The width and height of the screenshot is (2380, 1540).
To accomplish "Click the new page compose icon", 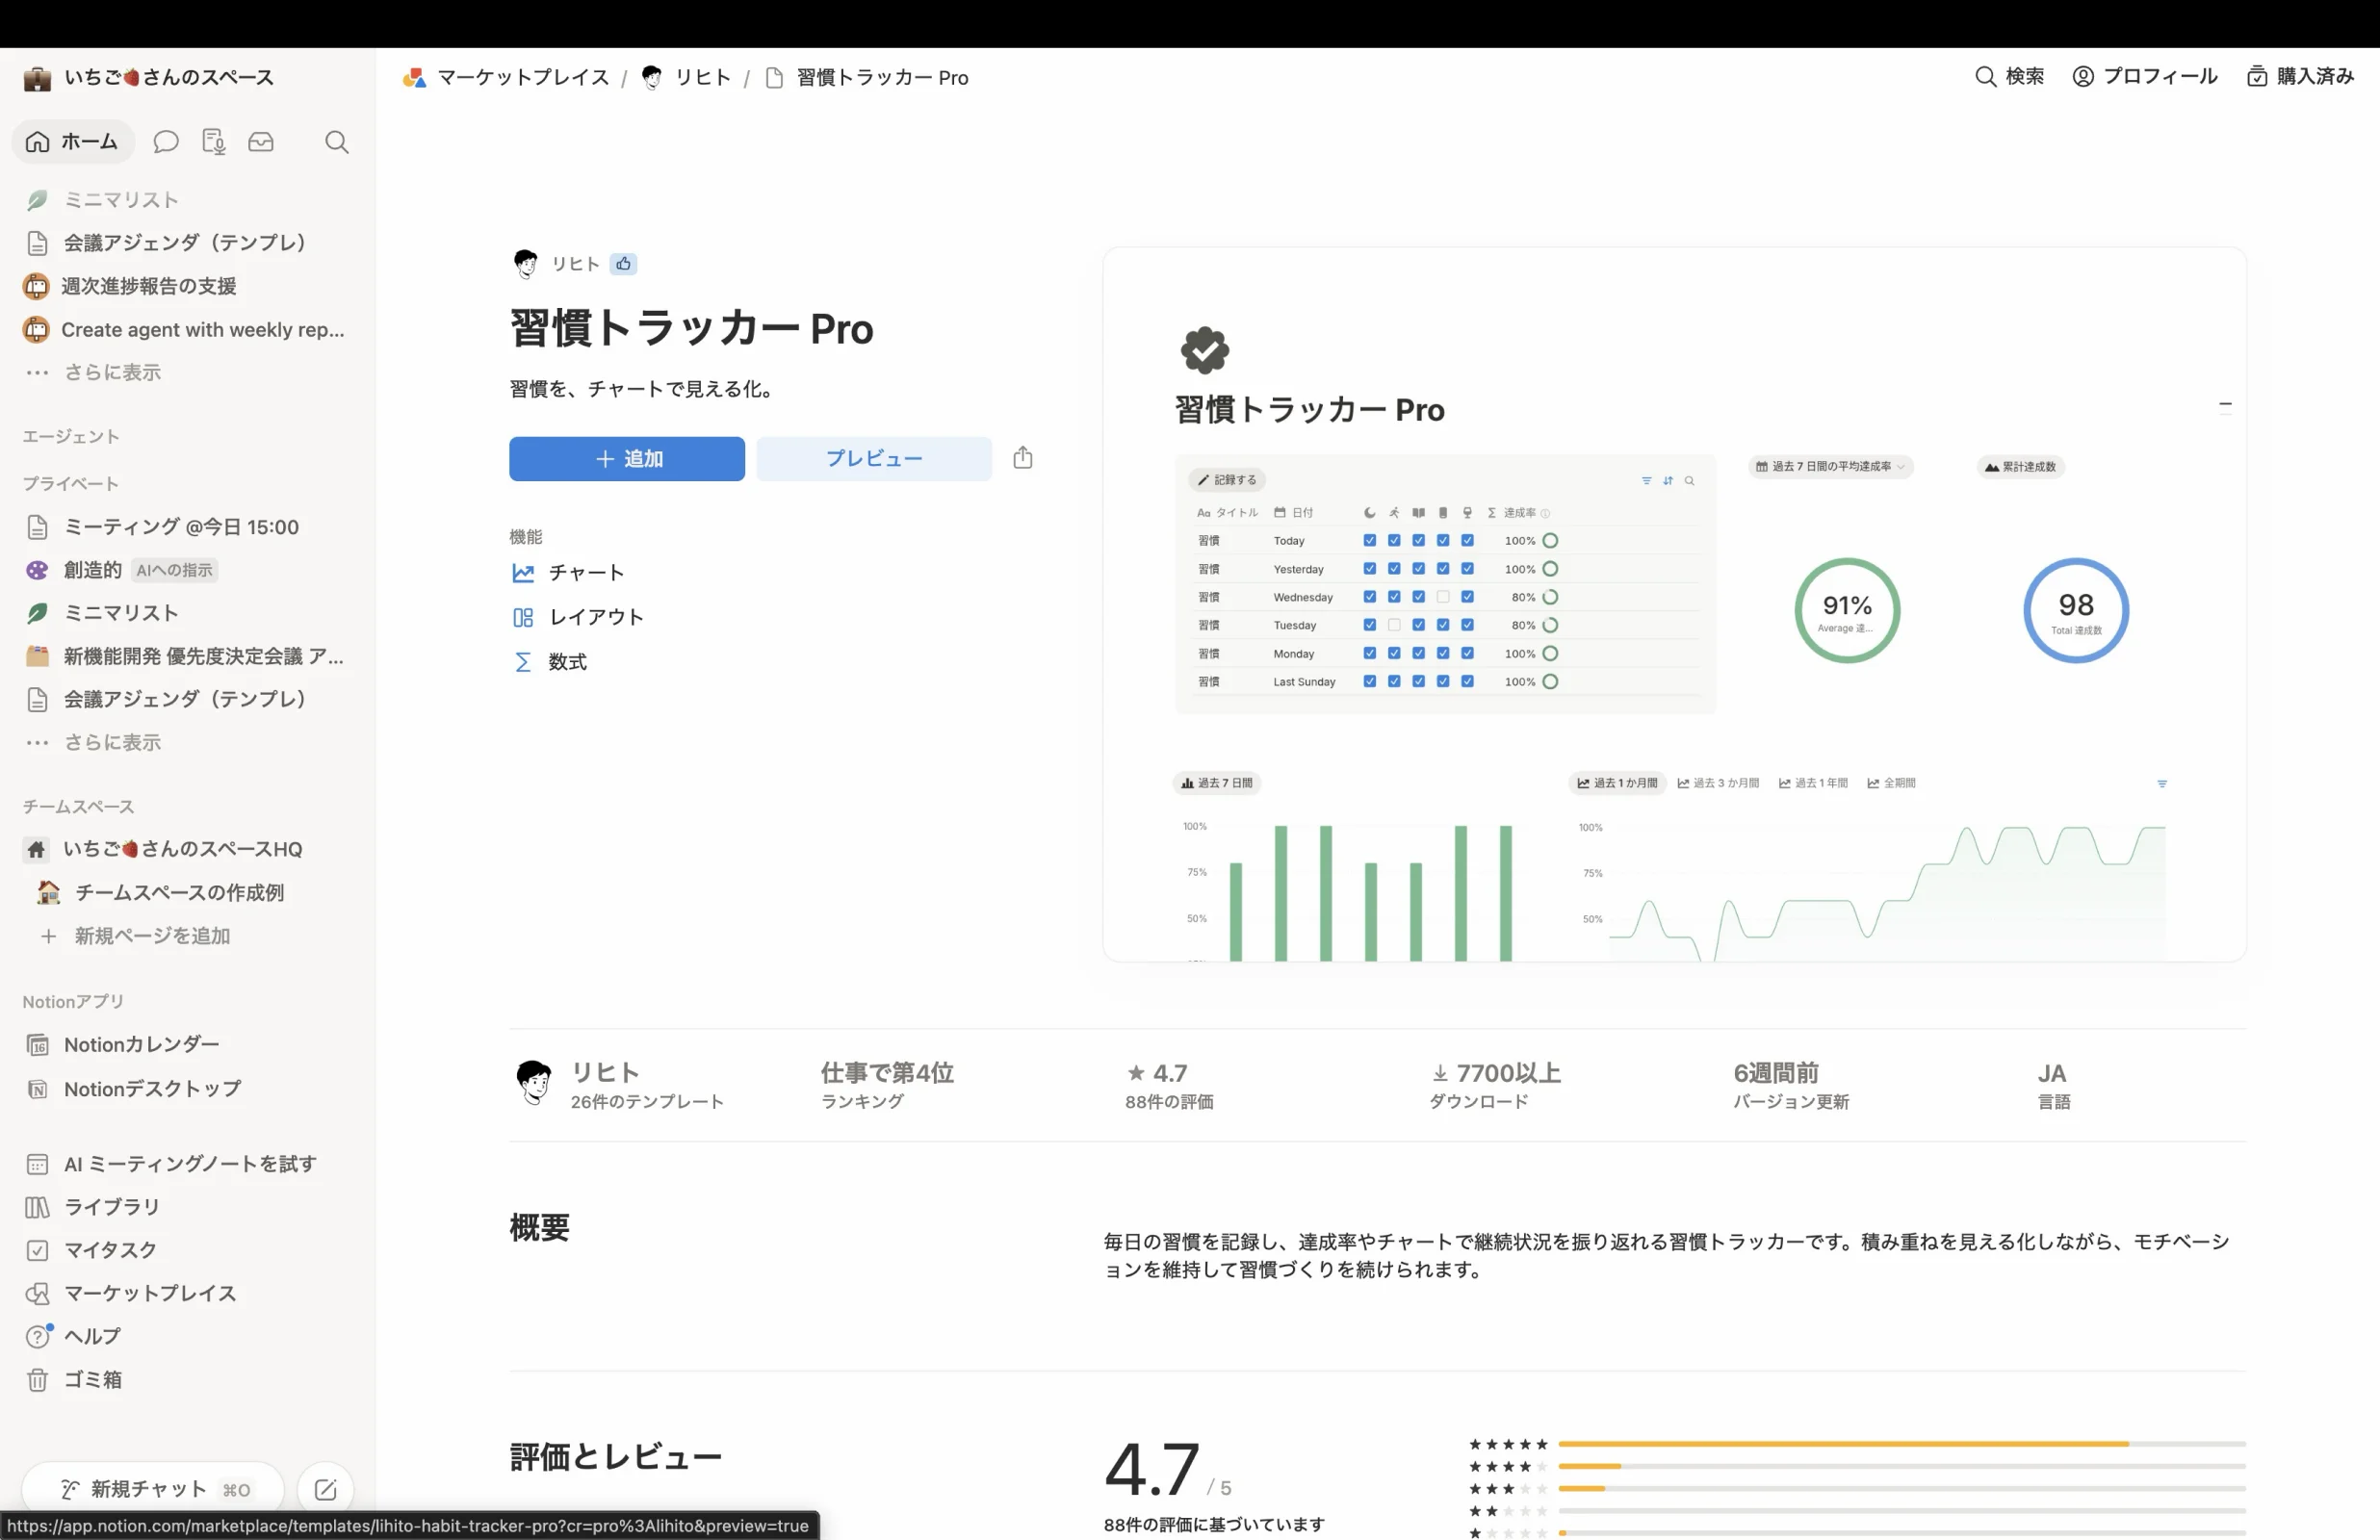I will point(325,1489).
